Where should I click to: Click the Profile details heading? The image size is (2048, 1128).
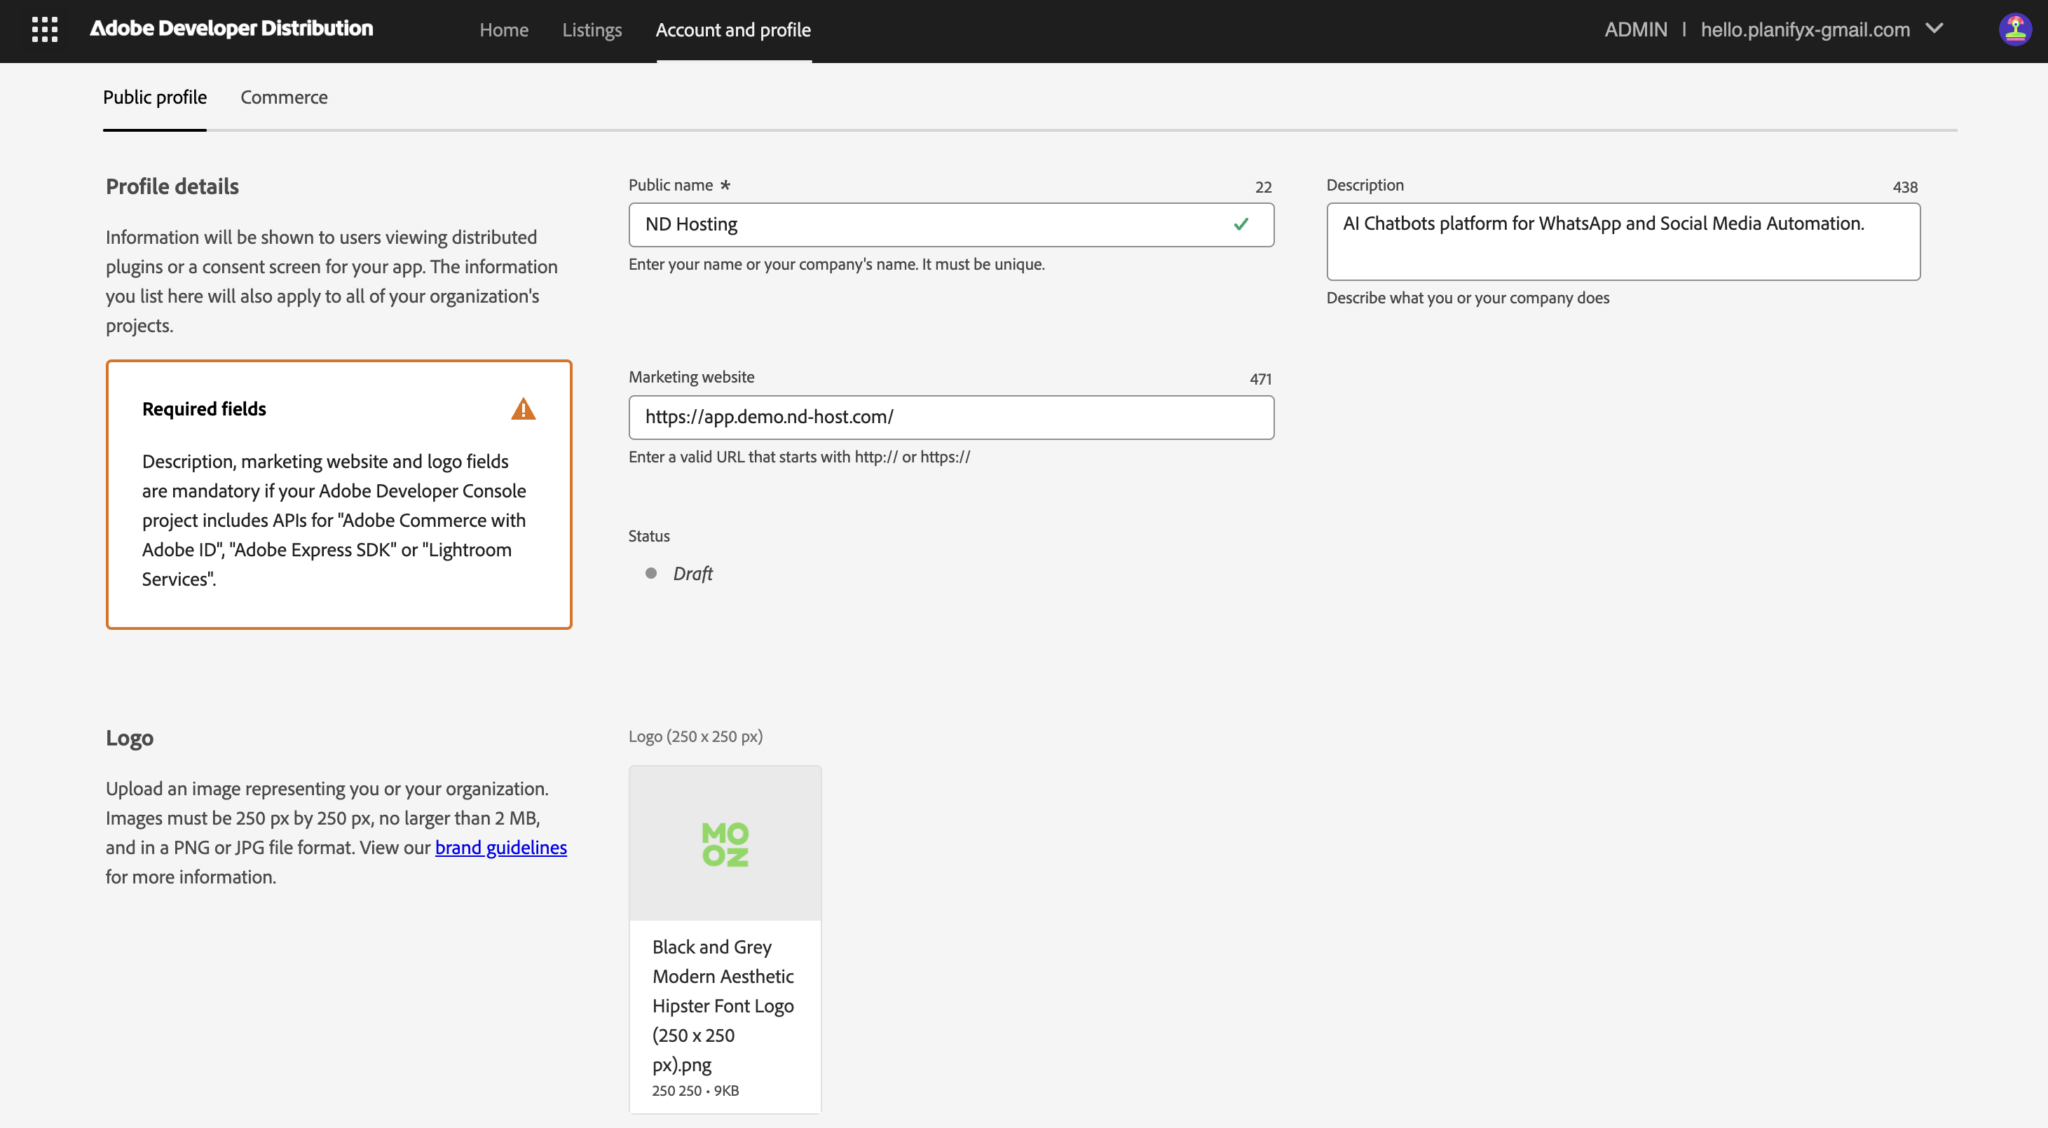point(172,186)
